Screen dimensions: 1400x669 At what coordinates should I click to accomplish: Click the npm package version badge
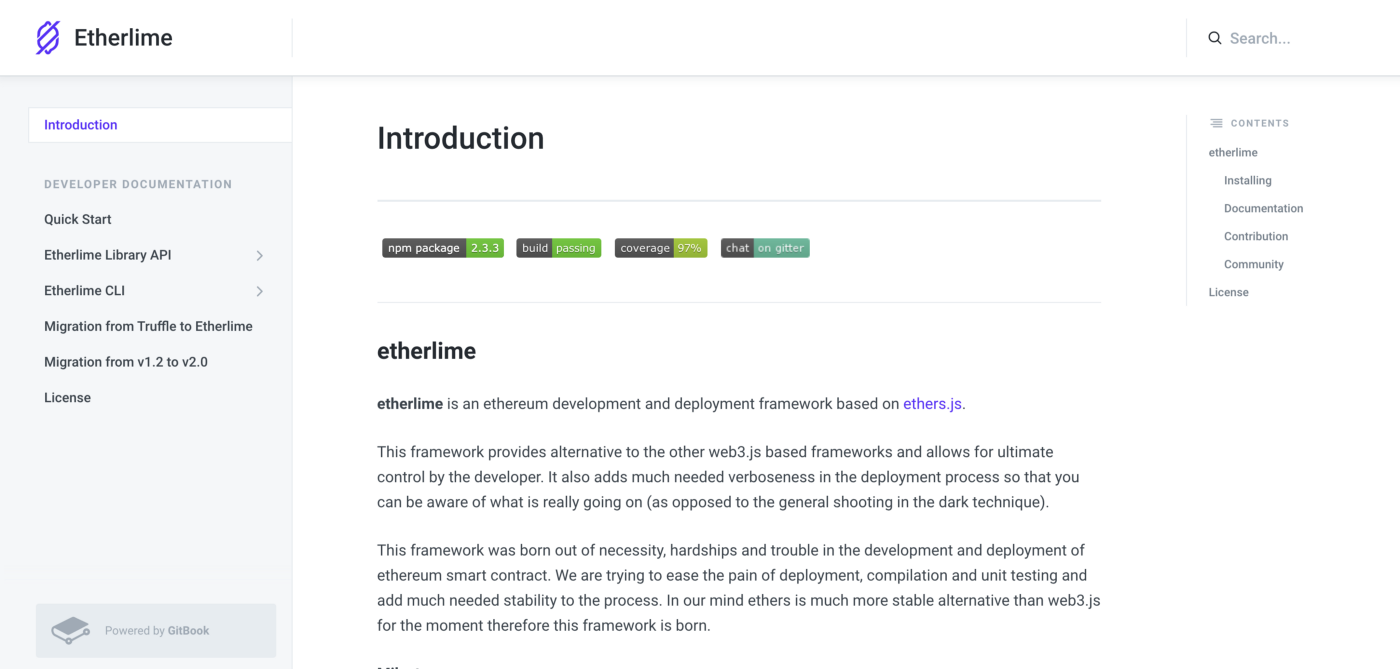(x=442, y=248)
